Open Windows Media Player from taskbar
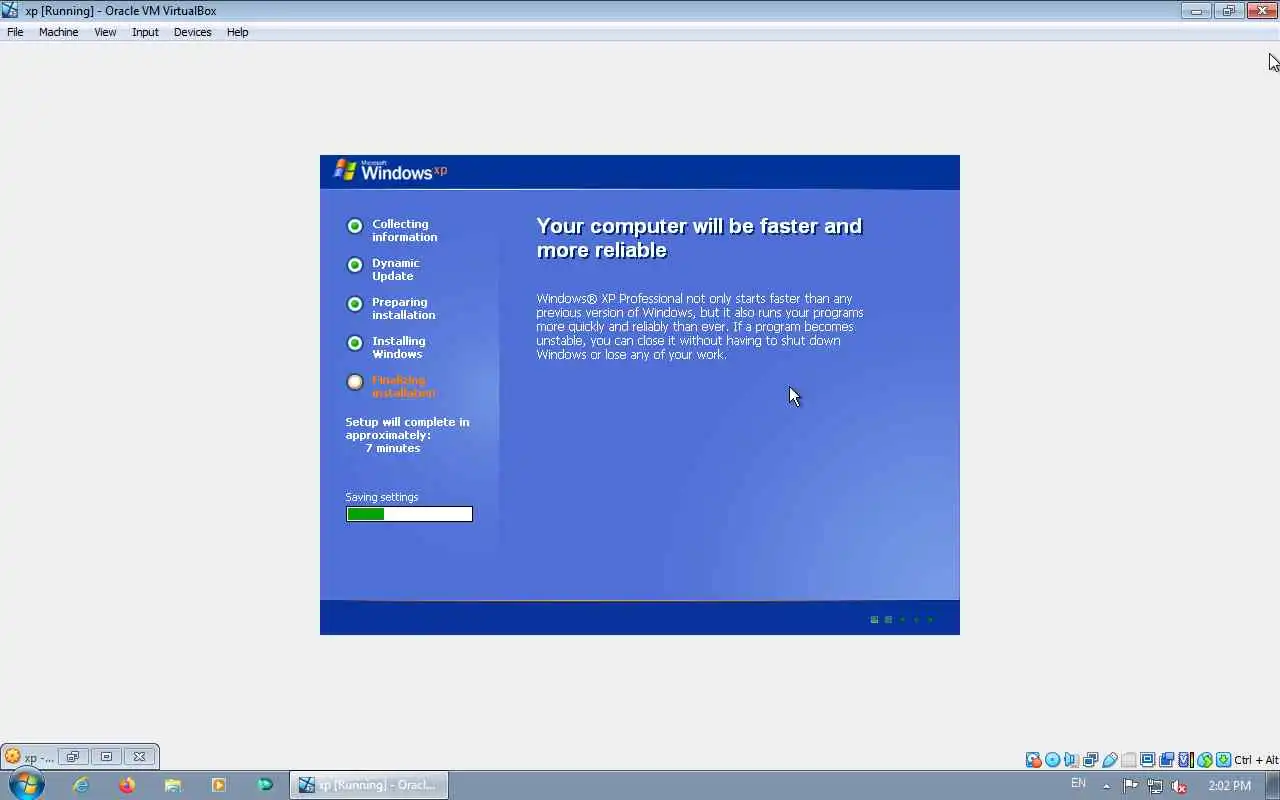Screen dimensions: 1280x800 pyautogui.click(x=218, y=785)
